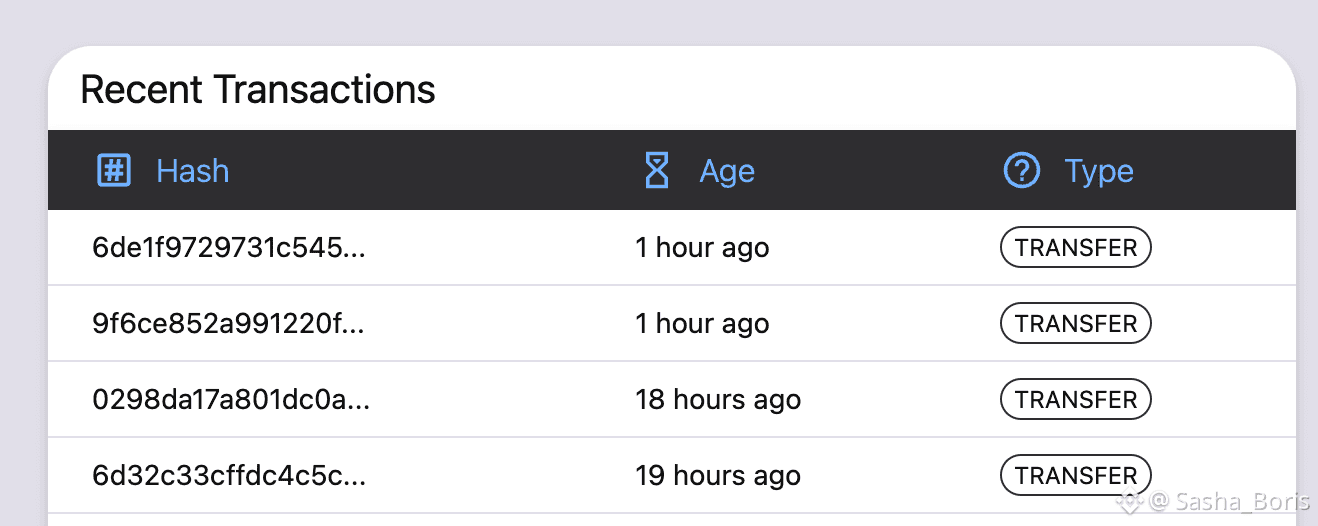Click the Sasha_Boris watermark text
This screenshot has width=1318, height=526.
pyautogui.click(x=1236, y=502)
